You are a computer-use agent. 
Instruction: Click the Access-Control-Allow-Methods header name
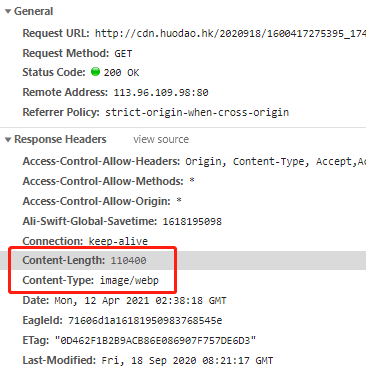103,181
